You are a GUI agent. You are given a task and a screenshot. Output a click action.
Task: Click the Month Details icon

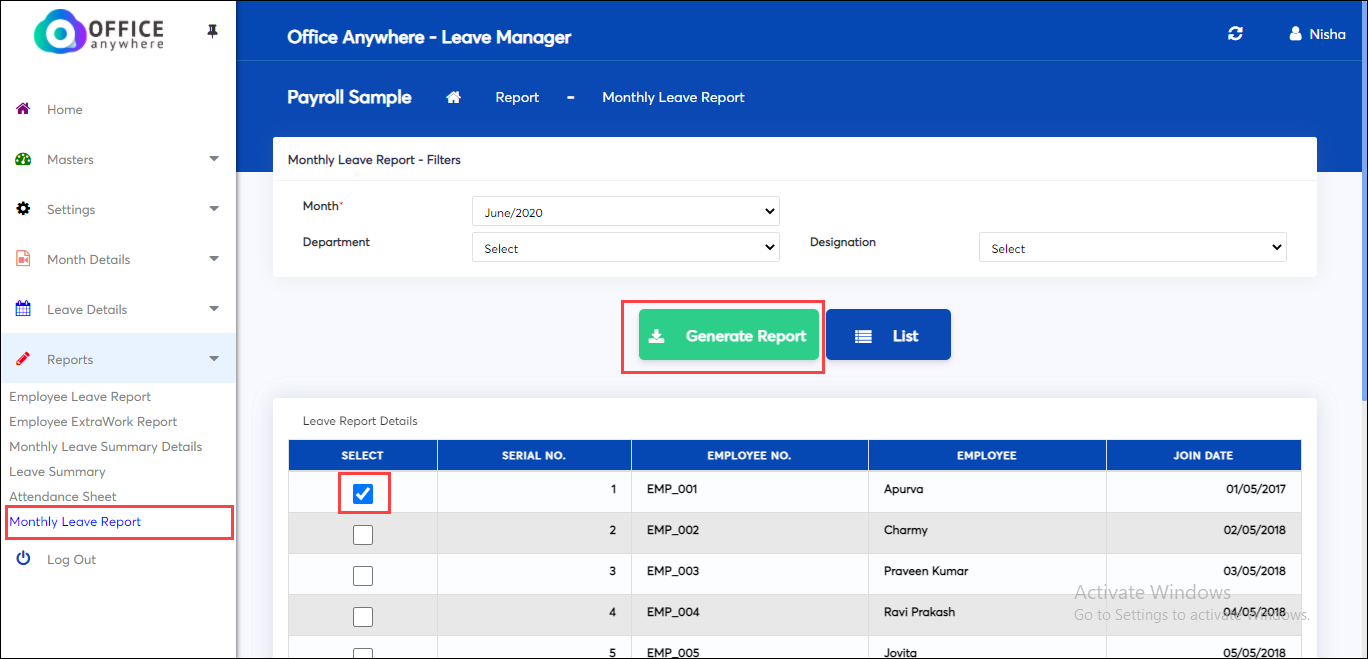coord(23,259)
